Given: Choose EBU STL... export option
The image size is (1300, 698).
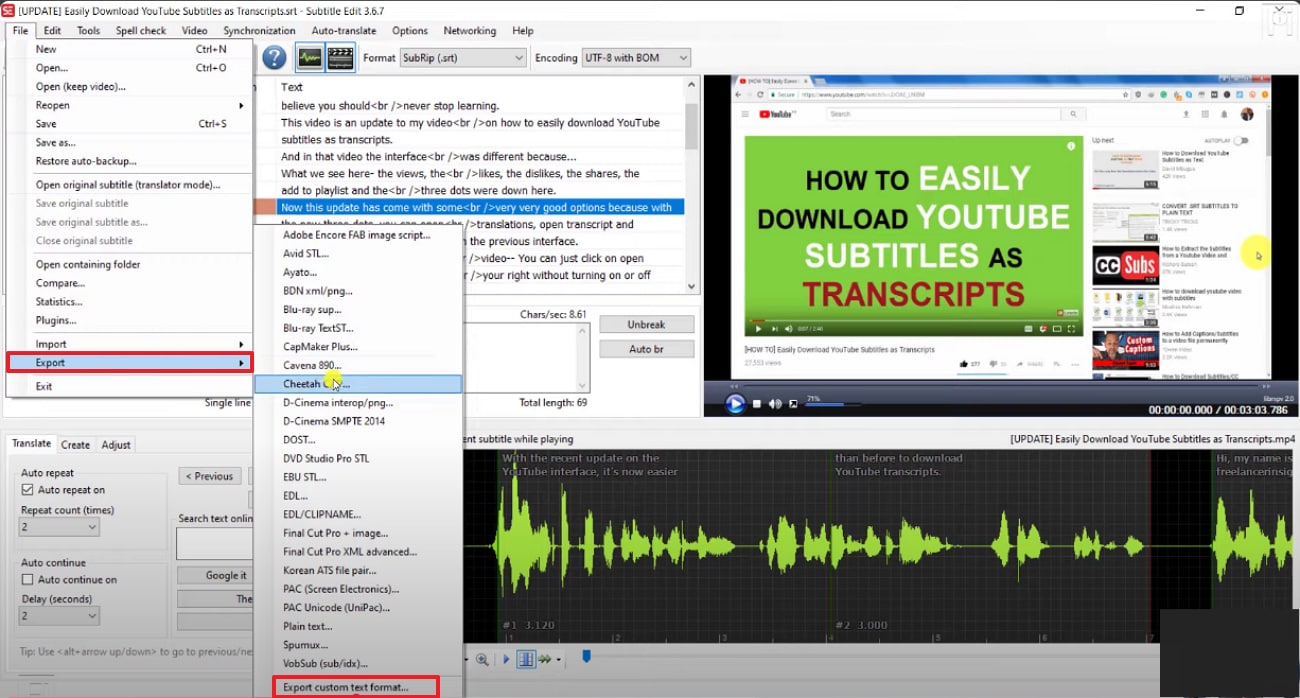Looking at the screenshot, I should click(x=358, y=477).
